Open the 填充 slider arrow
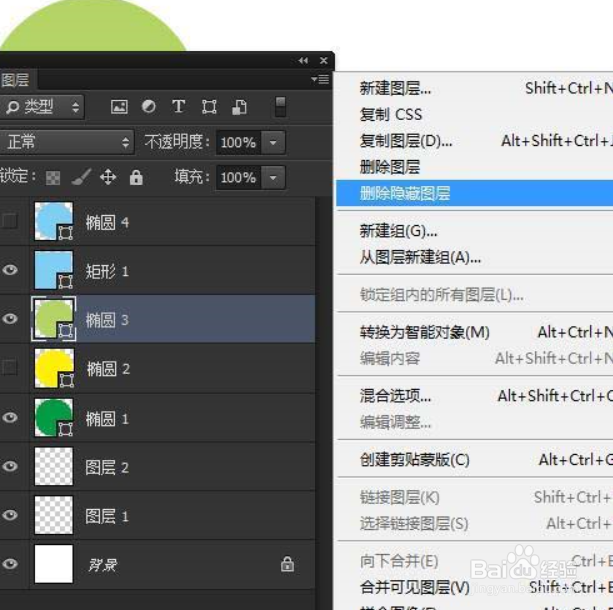The width and height of the screenshot is (613, 610). click(273, 178)
